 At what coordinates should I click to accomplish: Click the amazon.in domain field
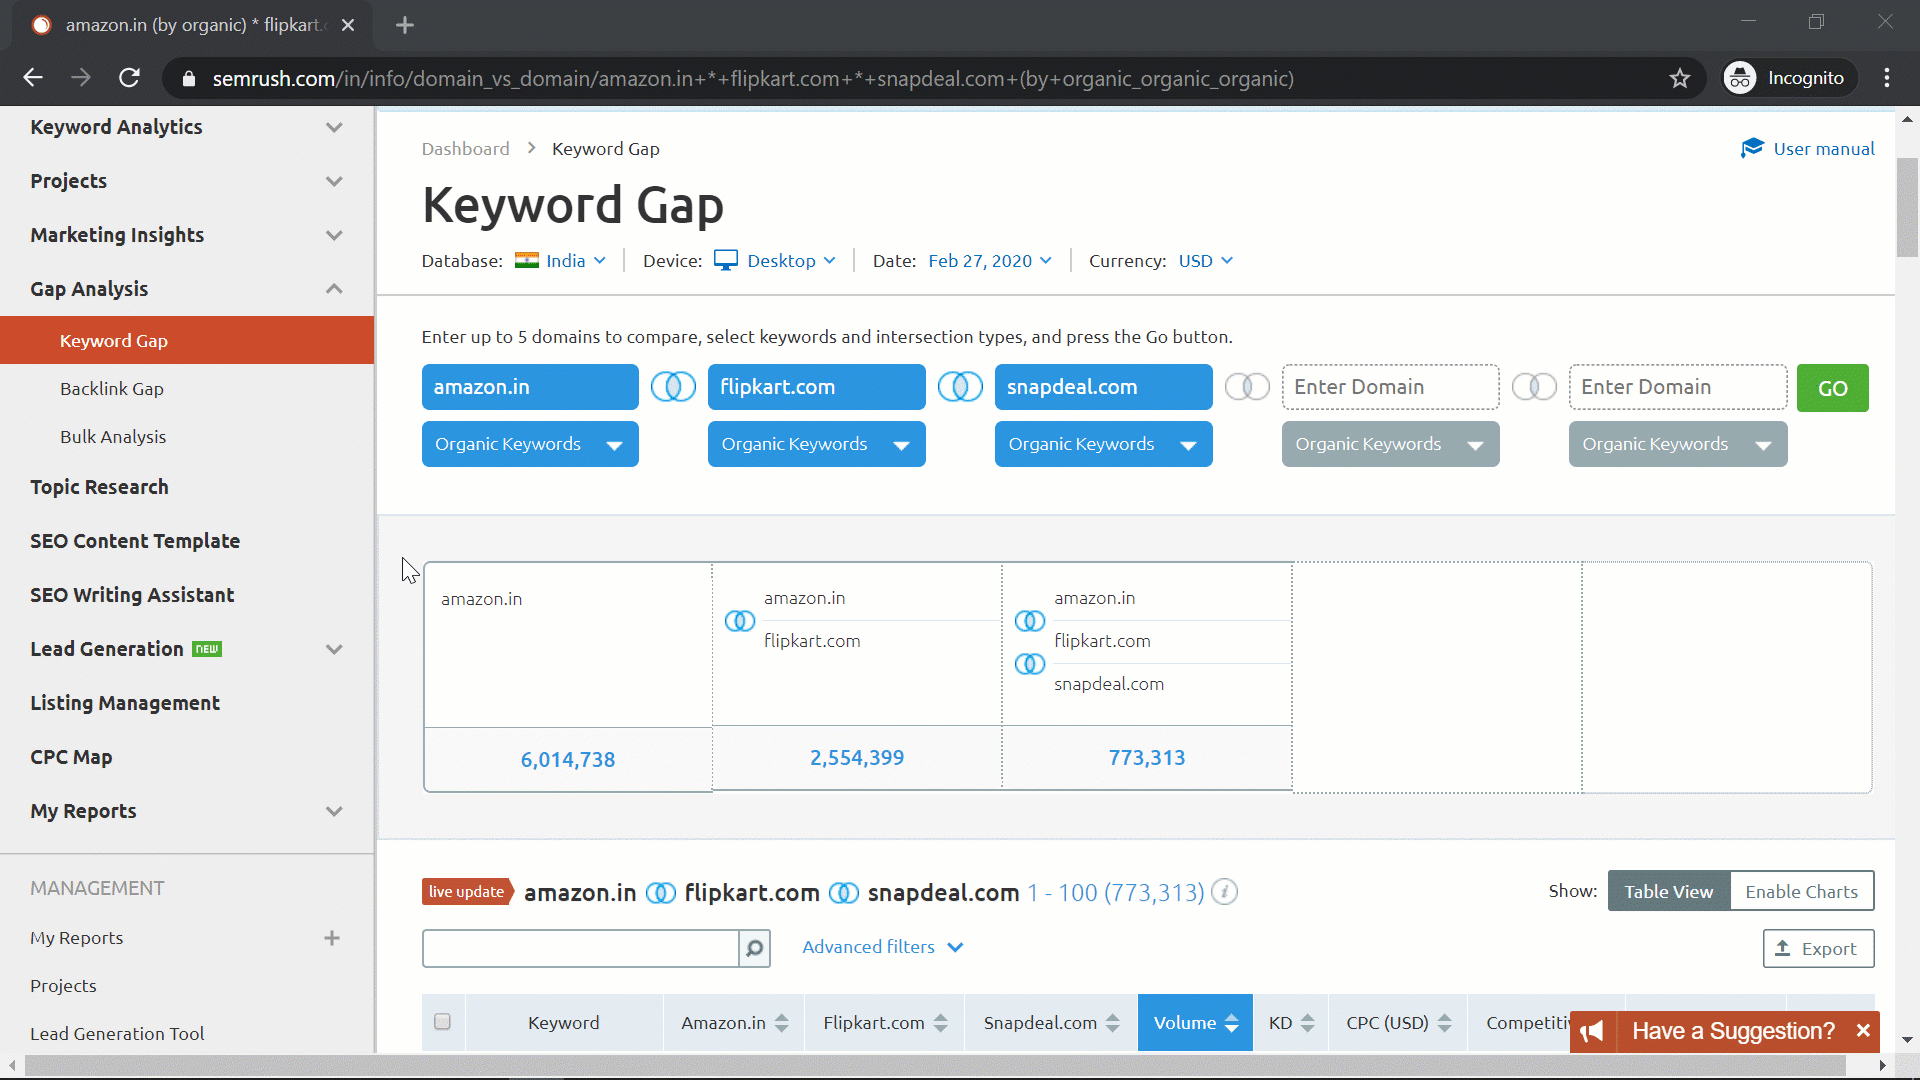[x=530, y=387]
